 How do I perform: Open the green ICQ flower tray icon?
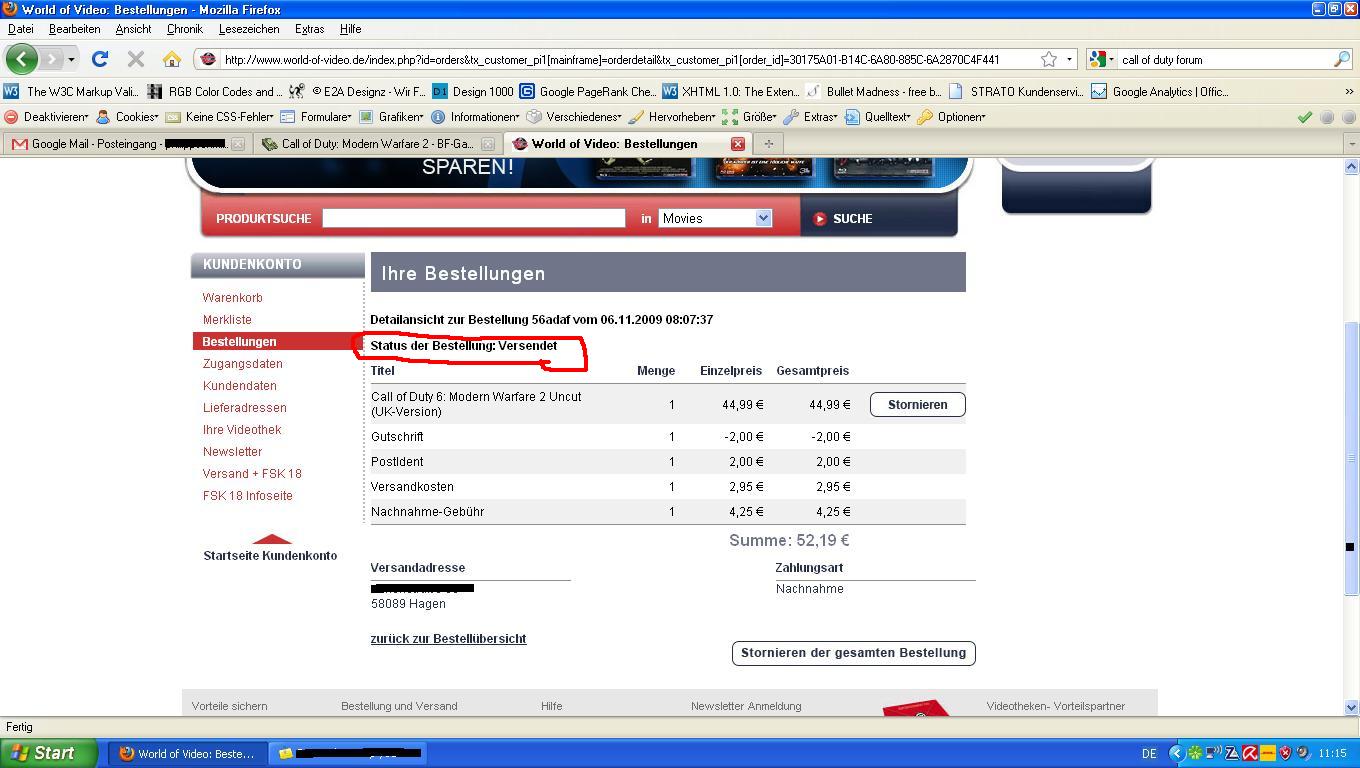click(1195, 754)
